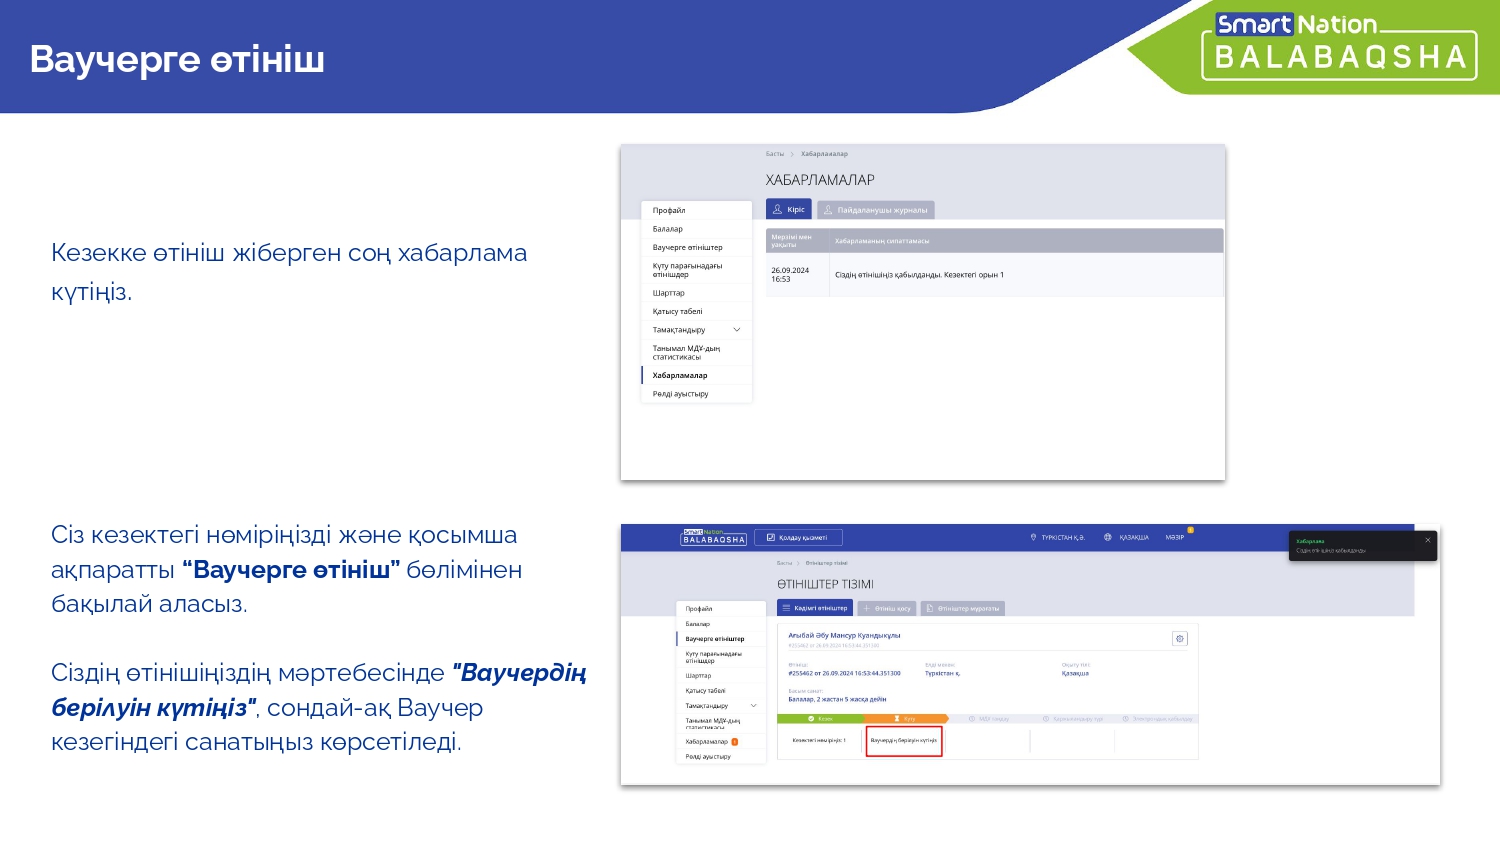1500x844 pixels.
Task: Click the plus icon on Өтініш қосу
Action: [867, 608]
